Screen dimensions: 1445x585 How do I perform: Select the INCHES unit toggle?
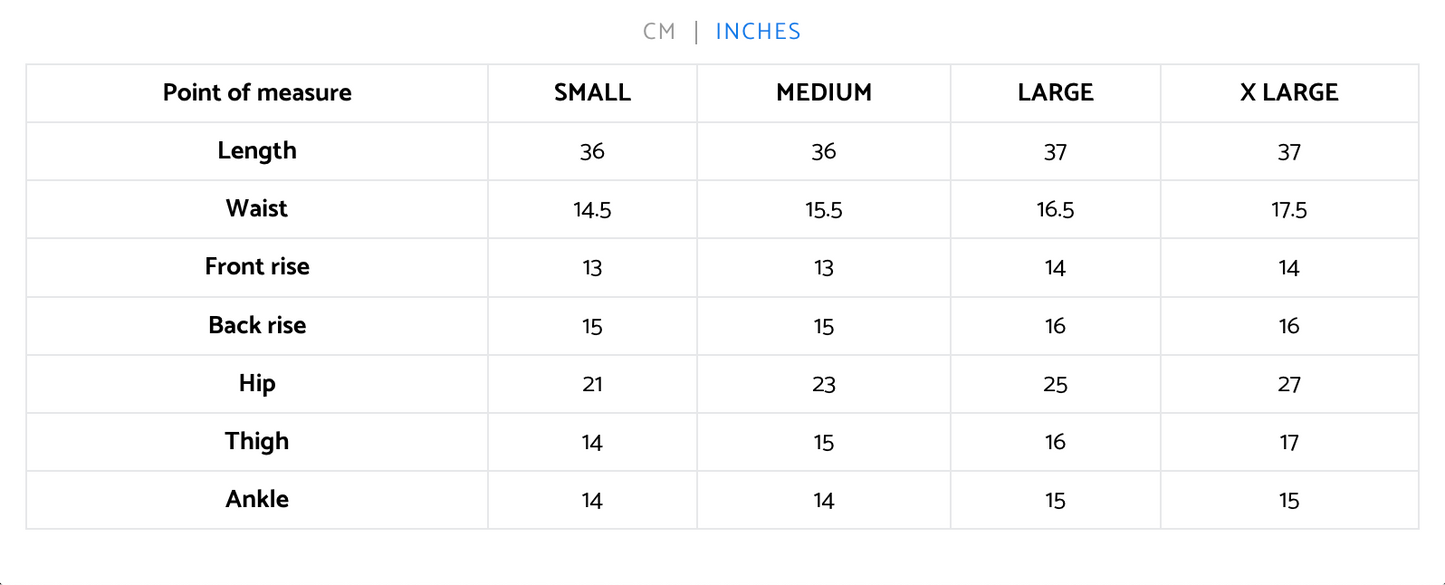758,32
